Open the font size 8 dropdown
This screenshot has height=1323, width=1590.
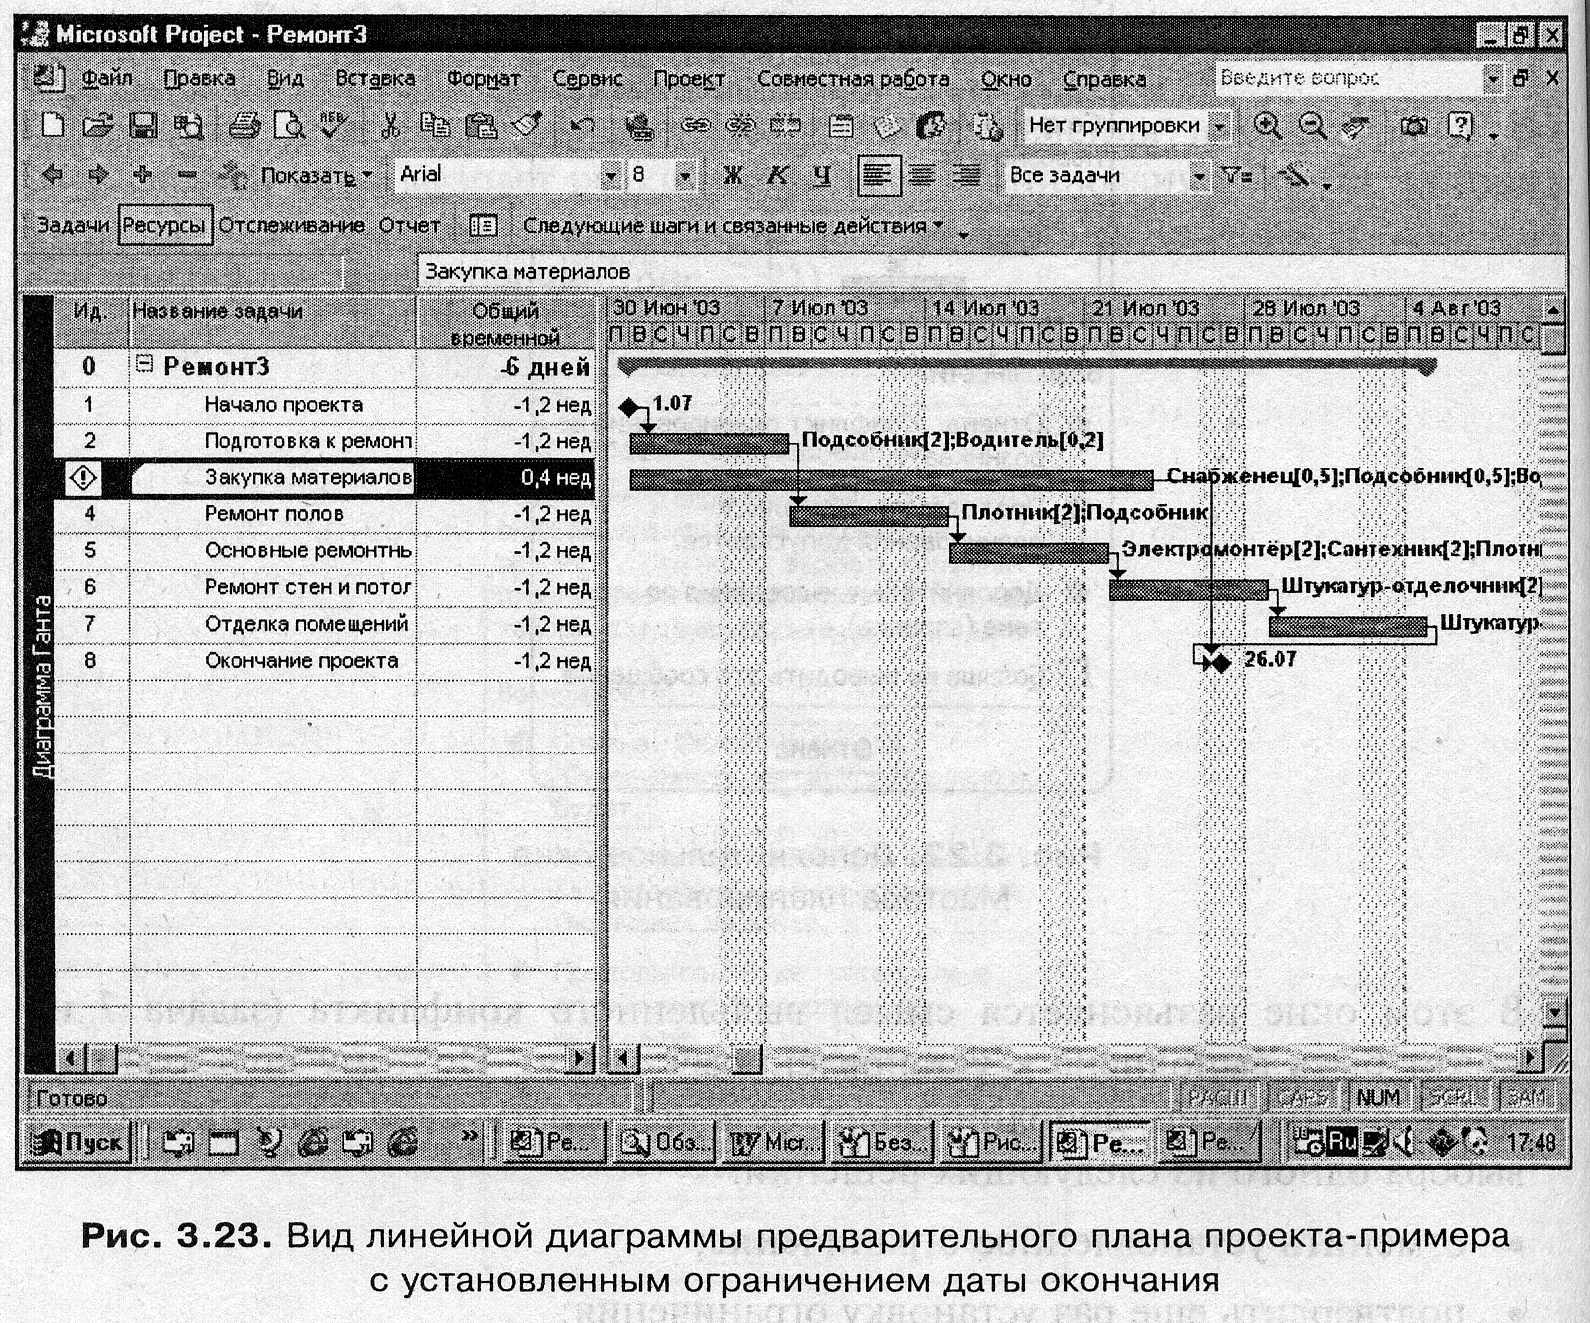pyautogui.click(x=685, y=176)
